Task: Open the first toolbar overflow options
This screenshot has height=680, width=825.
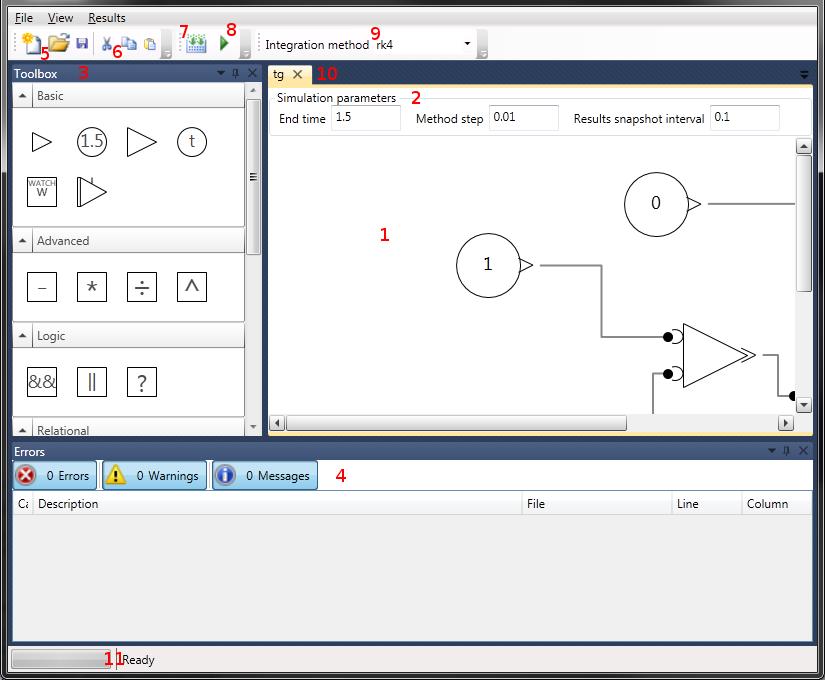Action: (166, 44)
